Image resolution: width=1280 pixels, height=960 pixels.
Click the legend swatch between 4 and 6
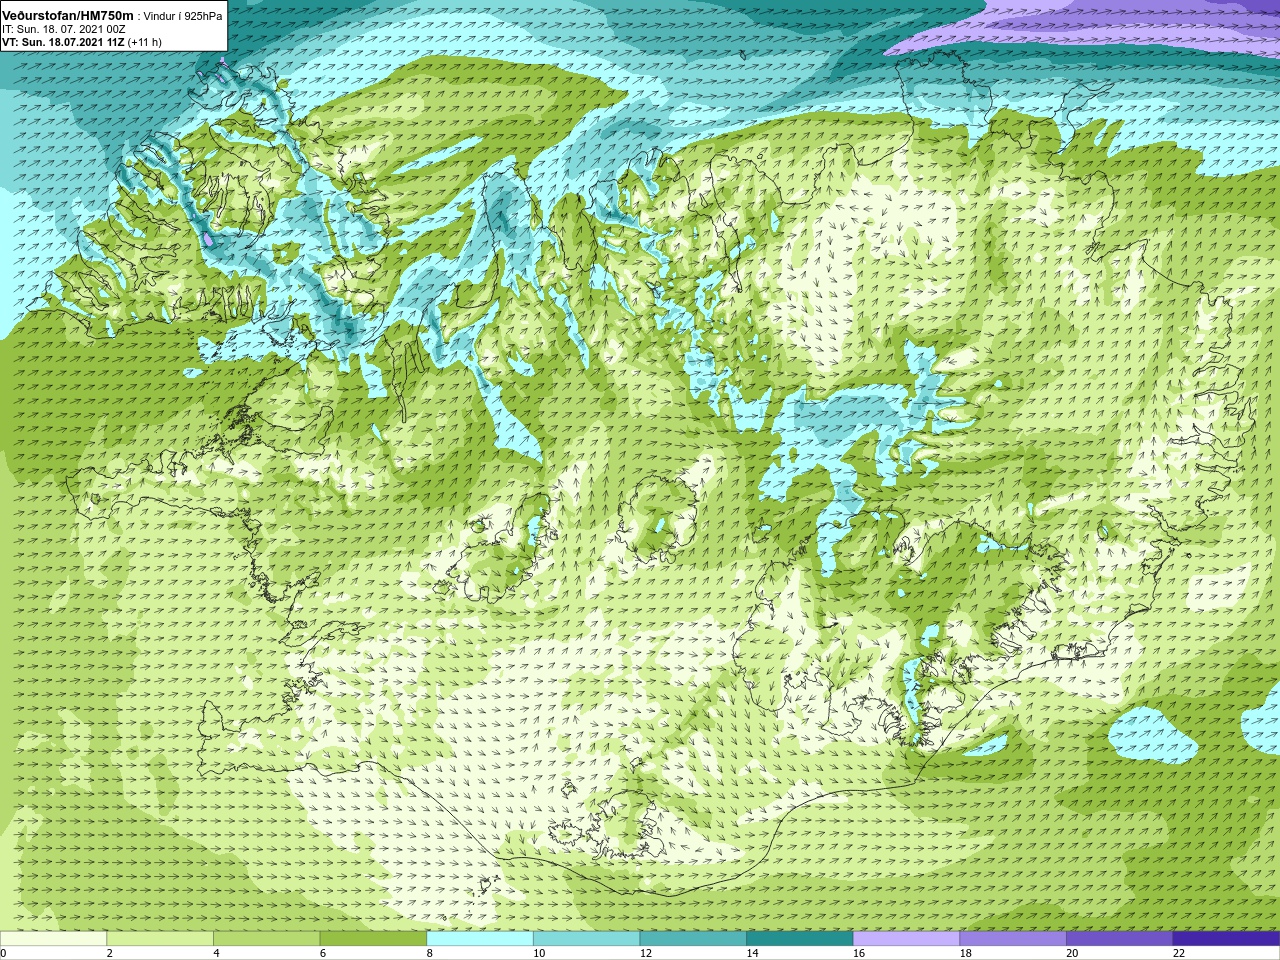267,939
